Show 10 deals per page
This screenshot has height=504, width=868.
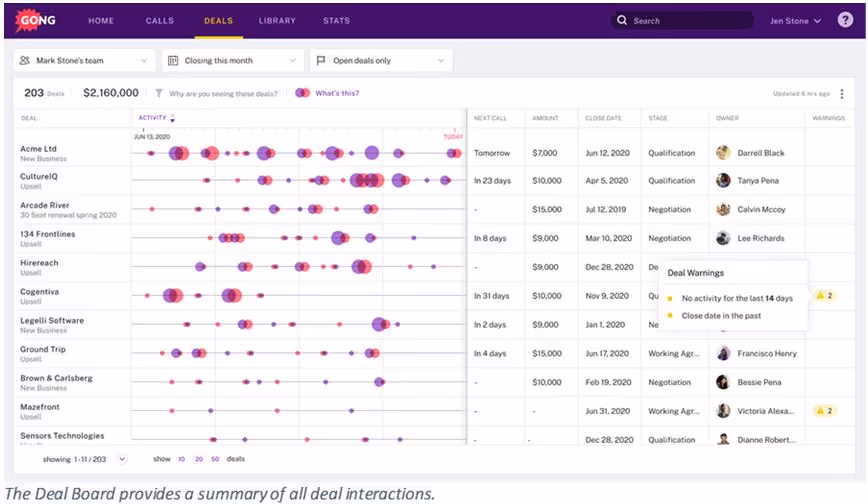[x=181, y=459]
